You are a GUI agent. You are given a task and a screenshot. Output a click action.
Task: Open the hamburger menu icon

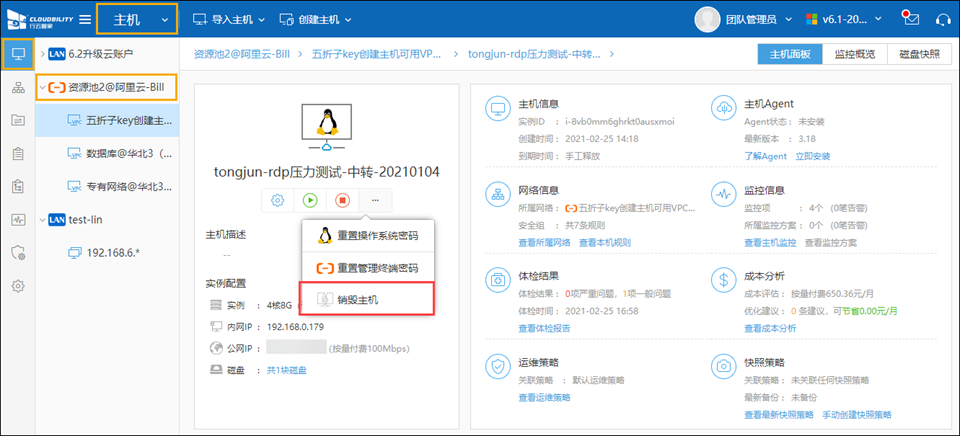click(x=85, y=20)
